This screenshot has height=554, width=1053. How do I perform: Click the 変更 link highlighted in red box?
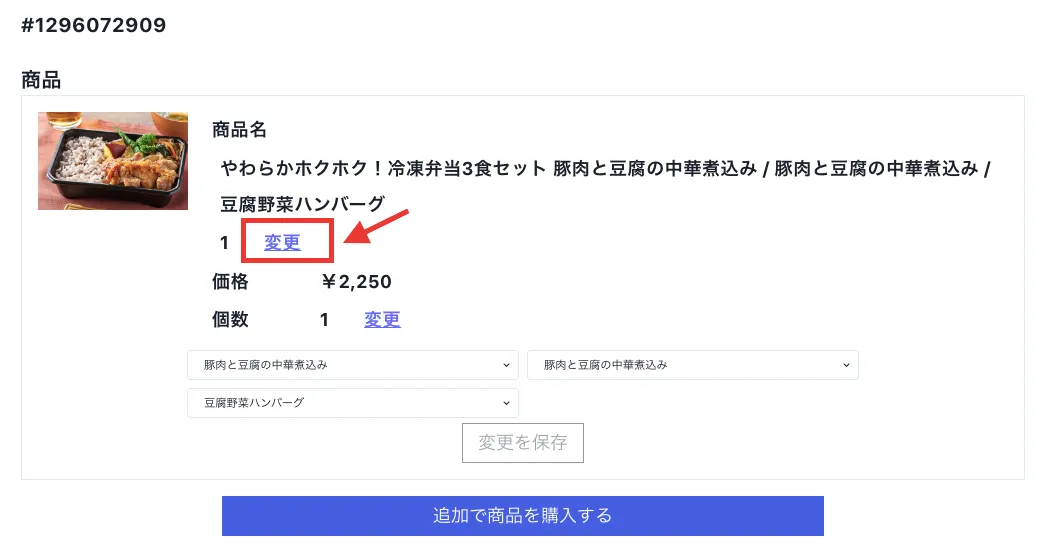(282, 242)
